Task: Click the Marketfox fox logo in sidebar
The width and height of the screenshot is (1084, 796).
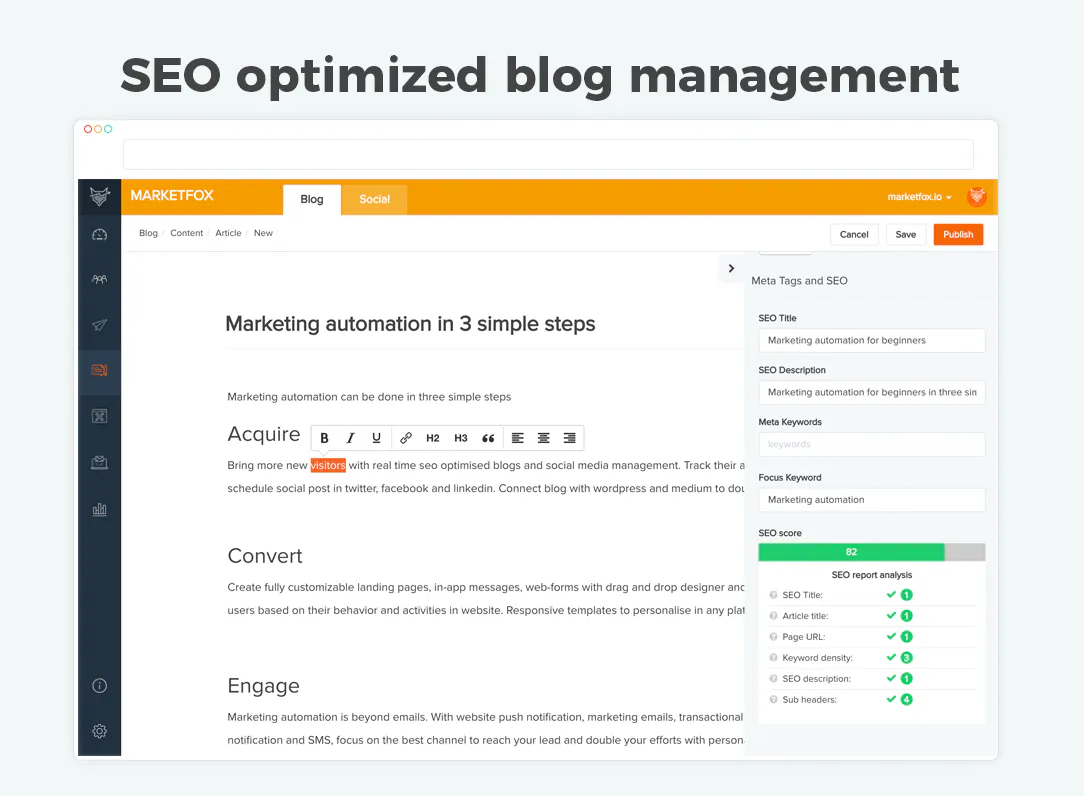Action: [x=100, y=196]
